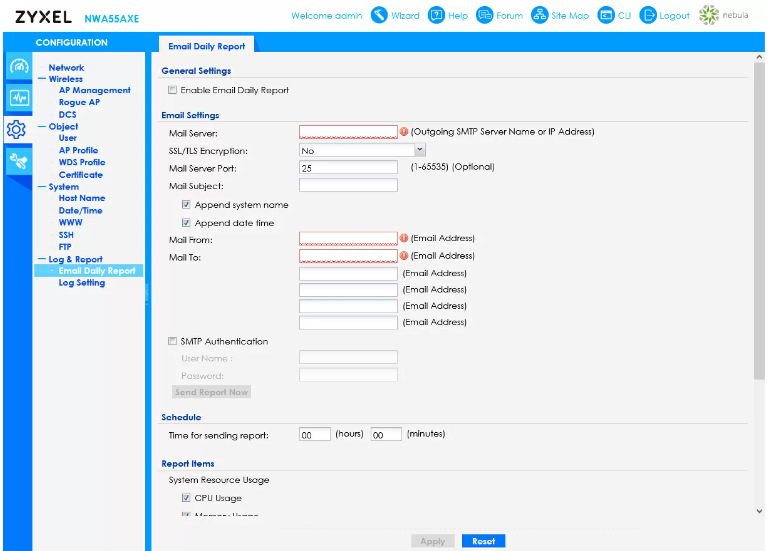This screenshot has width=773, height=551.
Task: Collapse the Log & Report tree section
Action: tap(43, 259)
